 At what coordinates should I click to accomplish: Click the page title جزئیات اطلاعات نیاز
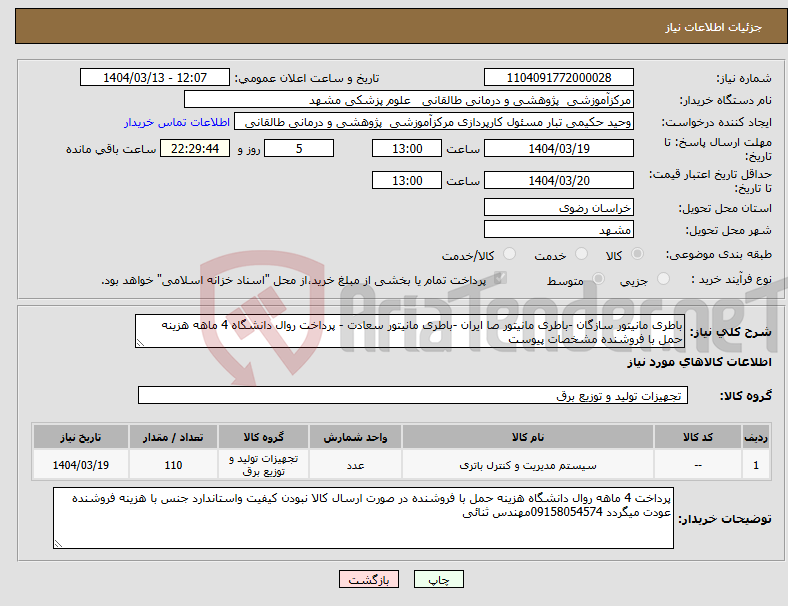[x=713, y=27]
